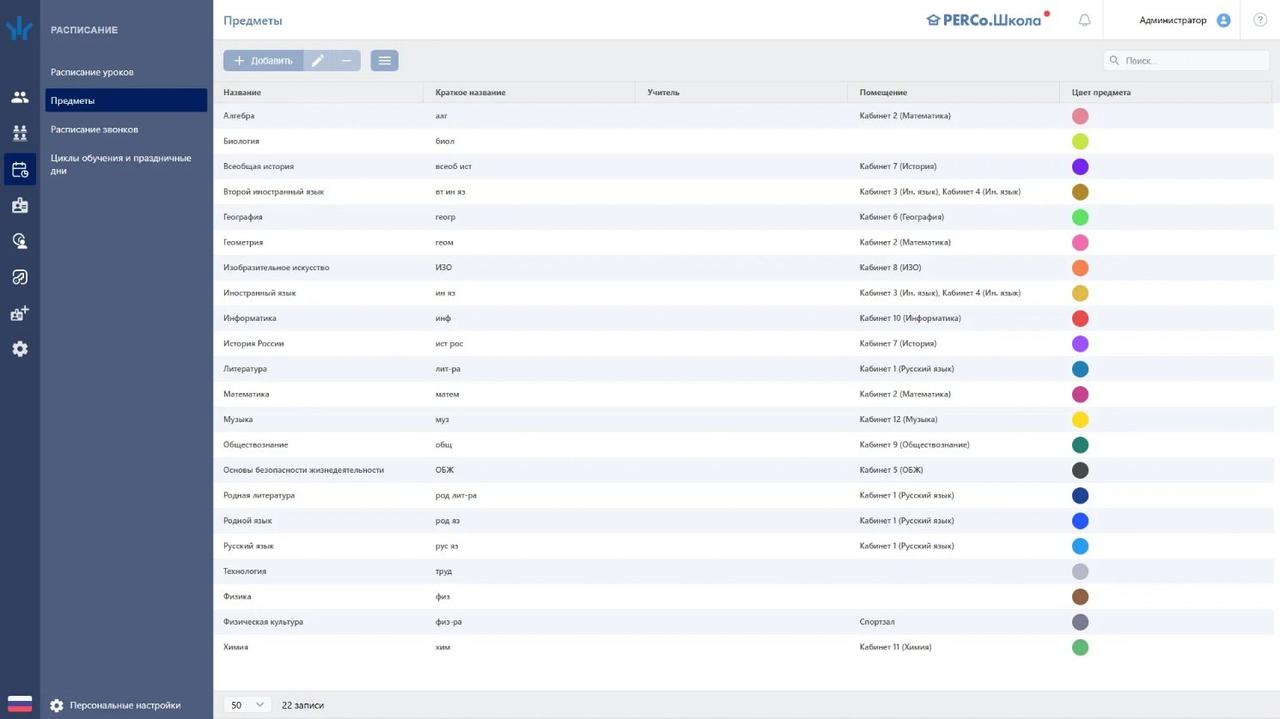Open the people icon in left sidebar
Image resolution: width=1280 pixels, height=719 pixels.
(20, 97)
